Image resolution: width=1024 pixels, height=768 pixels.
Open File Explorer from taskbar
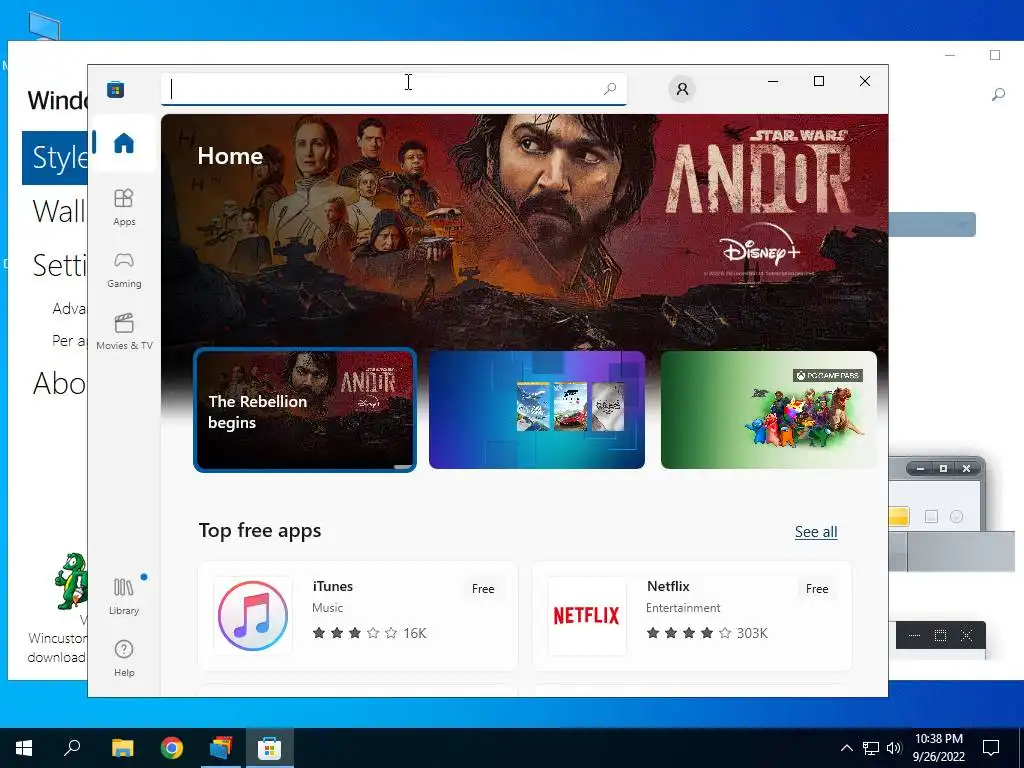click(x=122, y=748)
